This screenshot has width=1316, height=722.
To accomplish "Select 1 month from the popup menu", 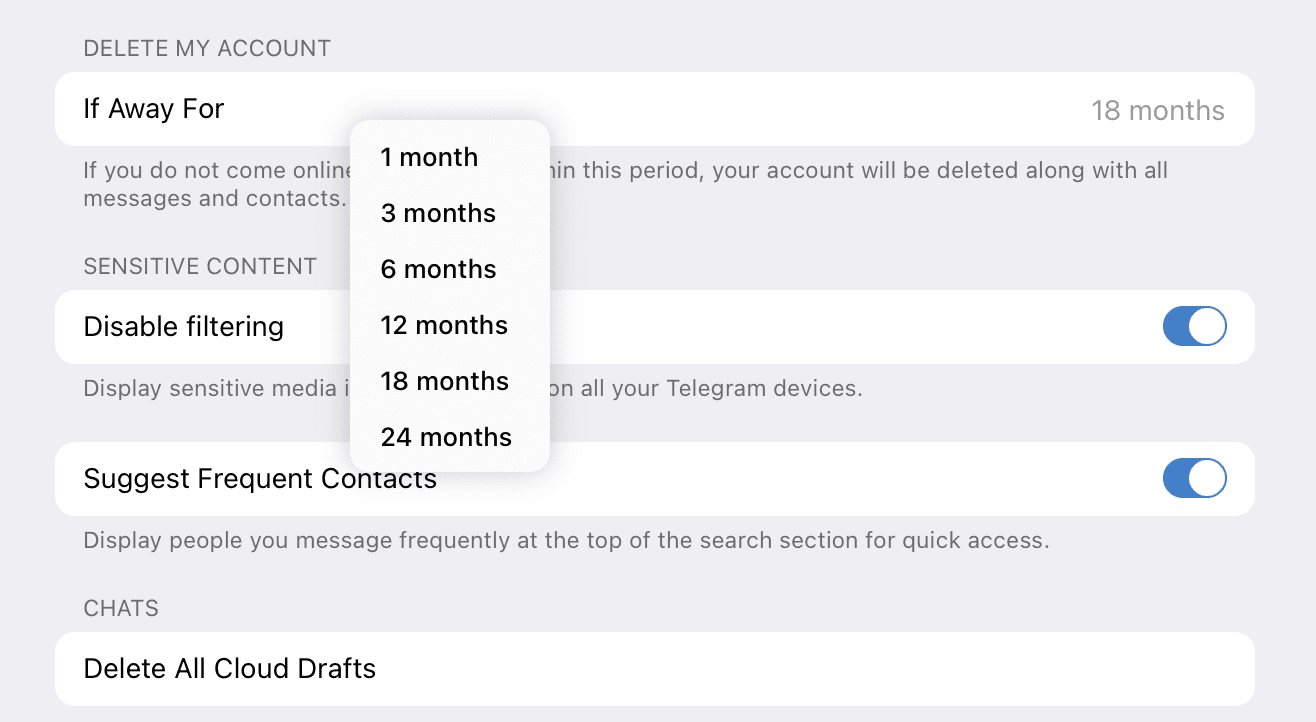I will (x=430, y=157).
